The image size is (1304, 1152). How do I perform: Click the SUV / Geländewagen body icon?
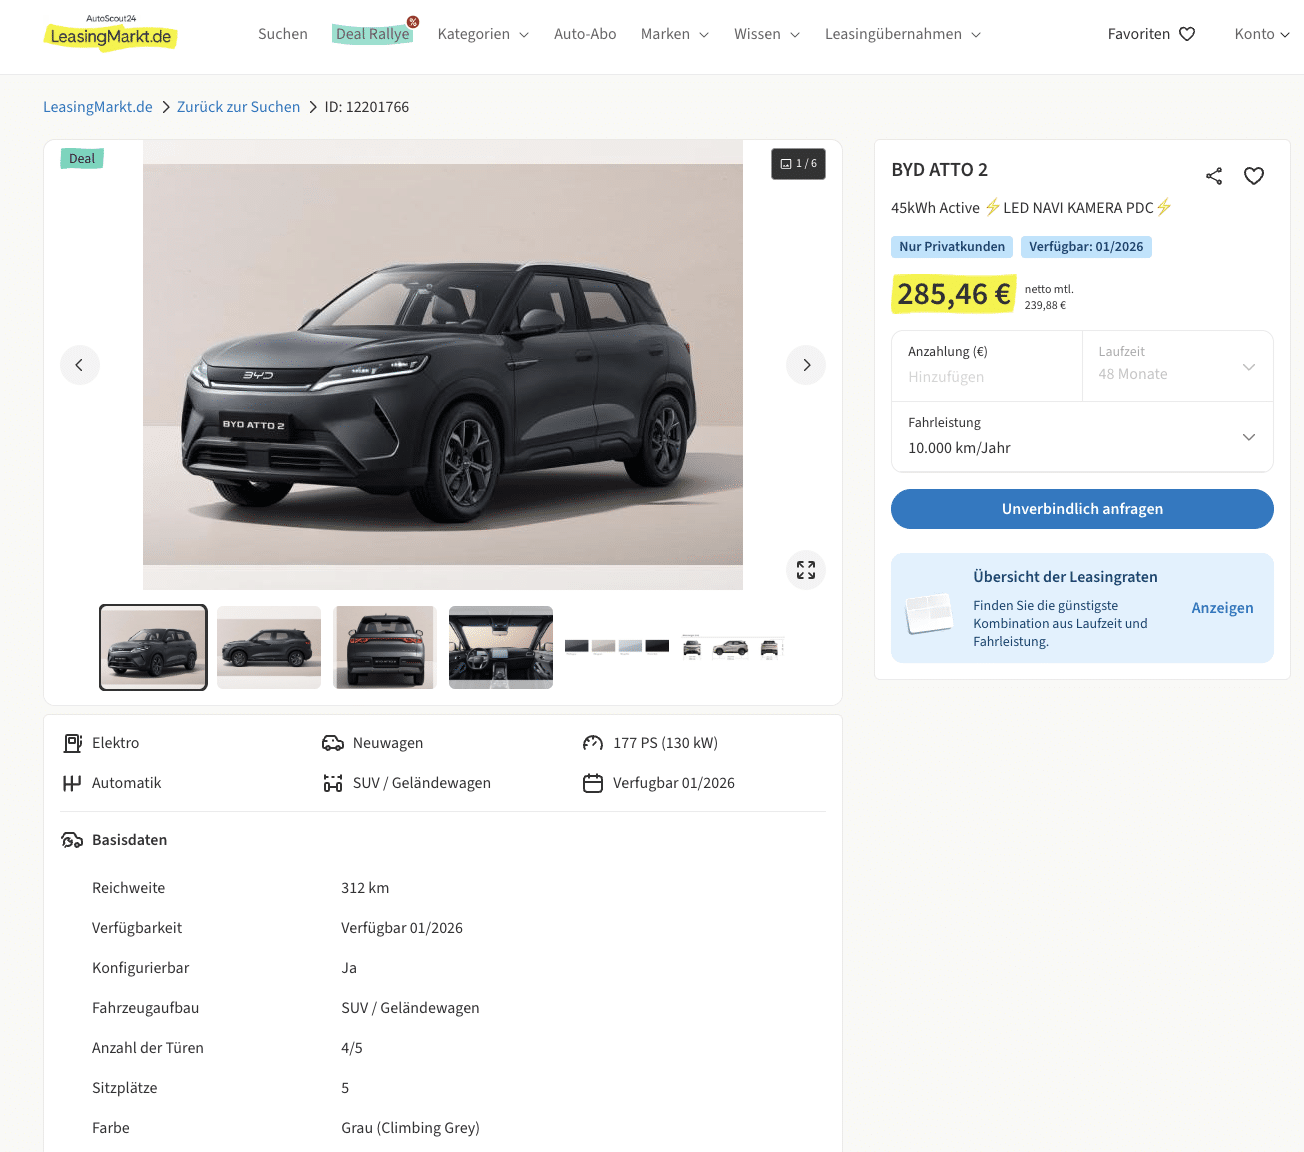pos(333,783)
